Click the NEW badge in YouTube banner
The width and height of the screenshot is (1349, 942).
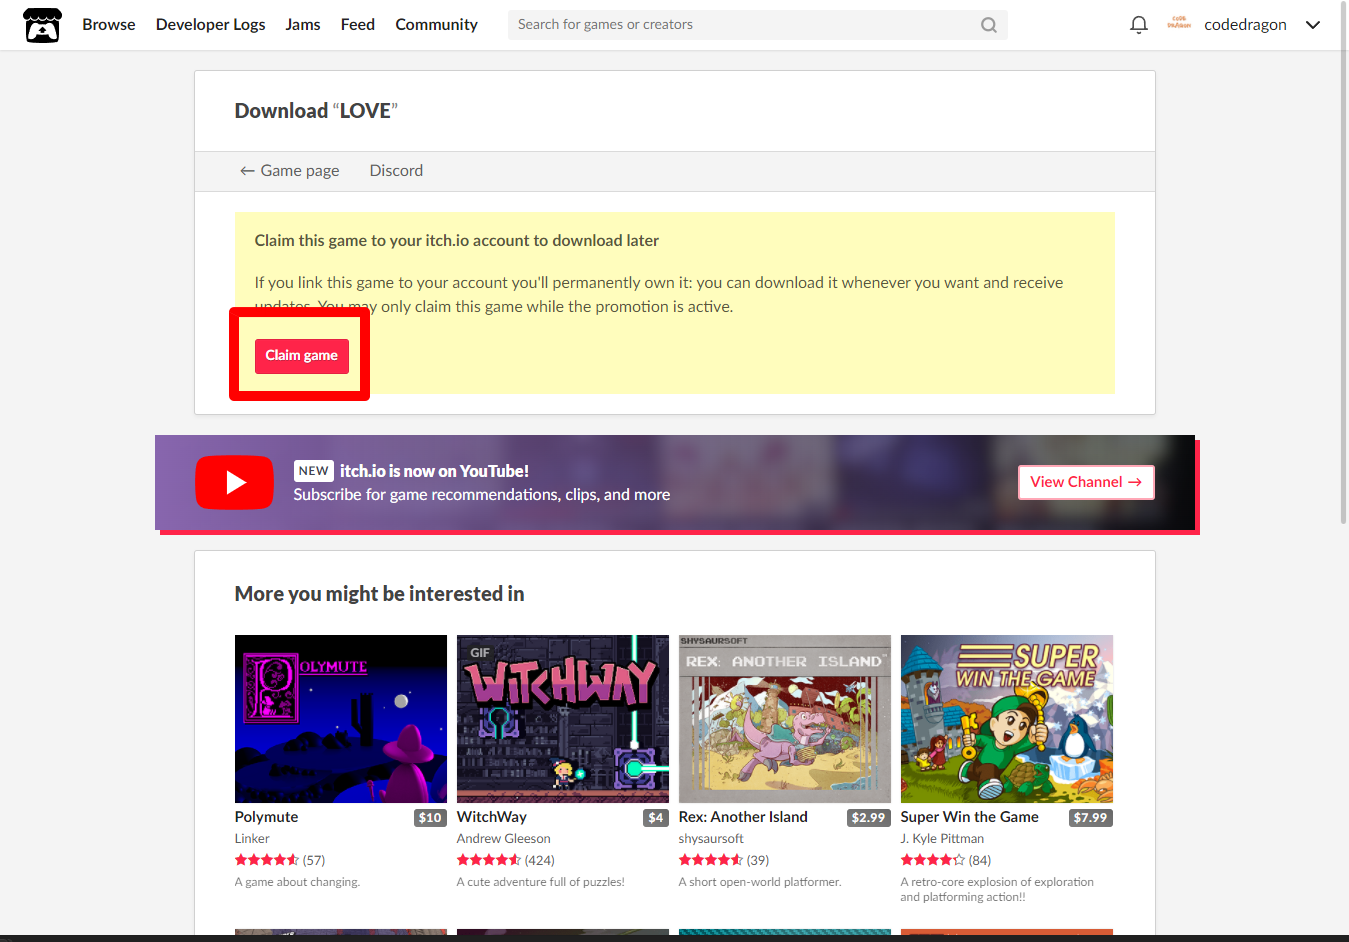(313, 471)
